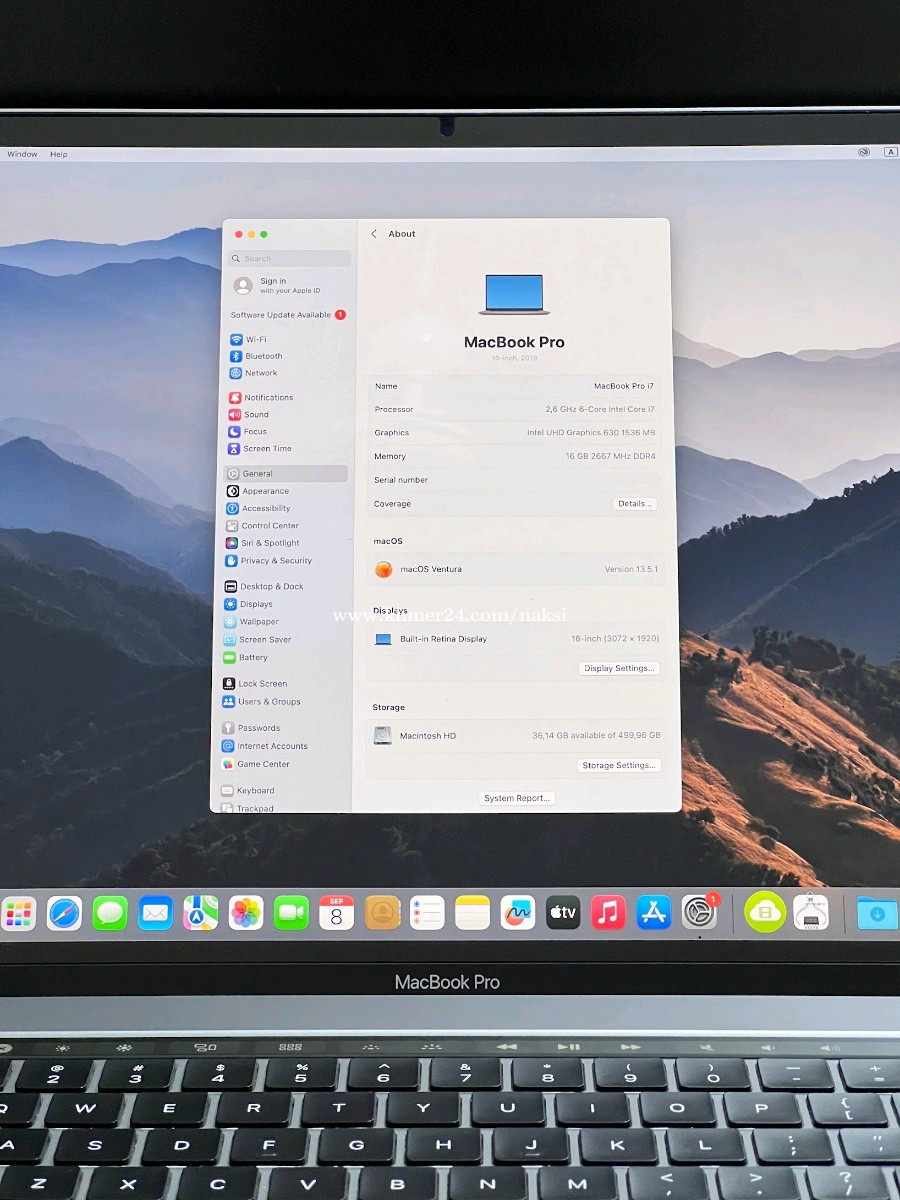Open Calendar from the Dock

coord(336,912)
